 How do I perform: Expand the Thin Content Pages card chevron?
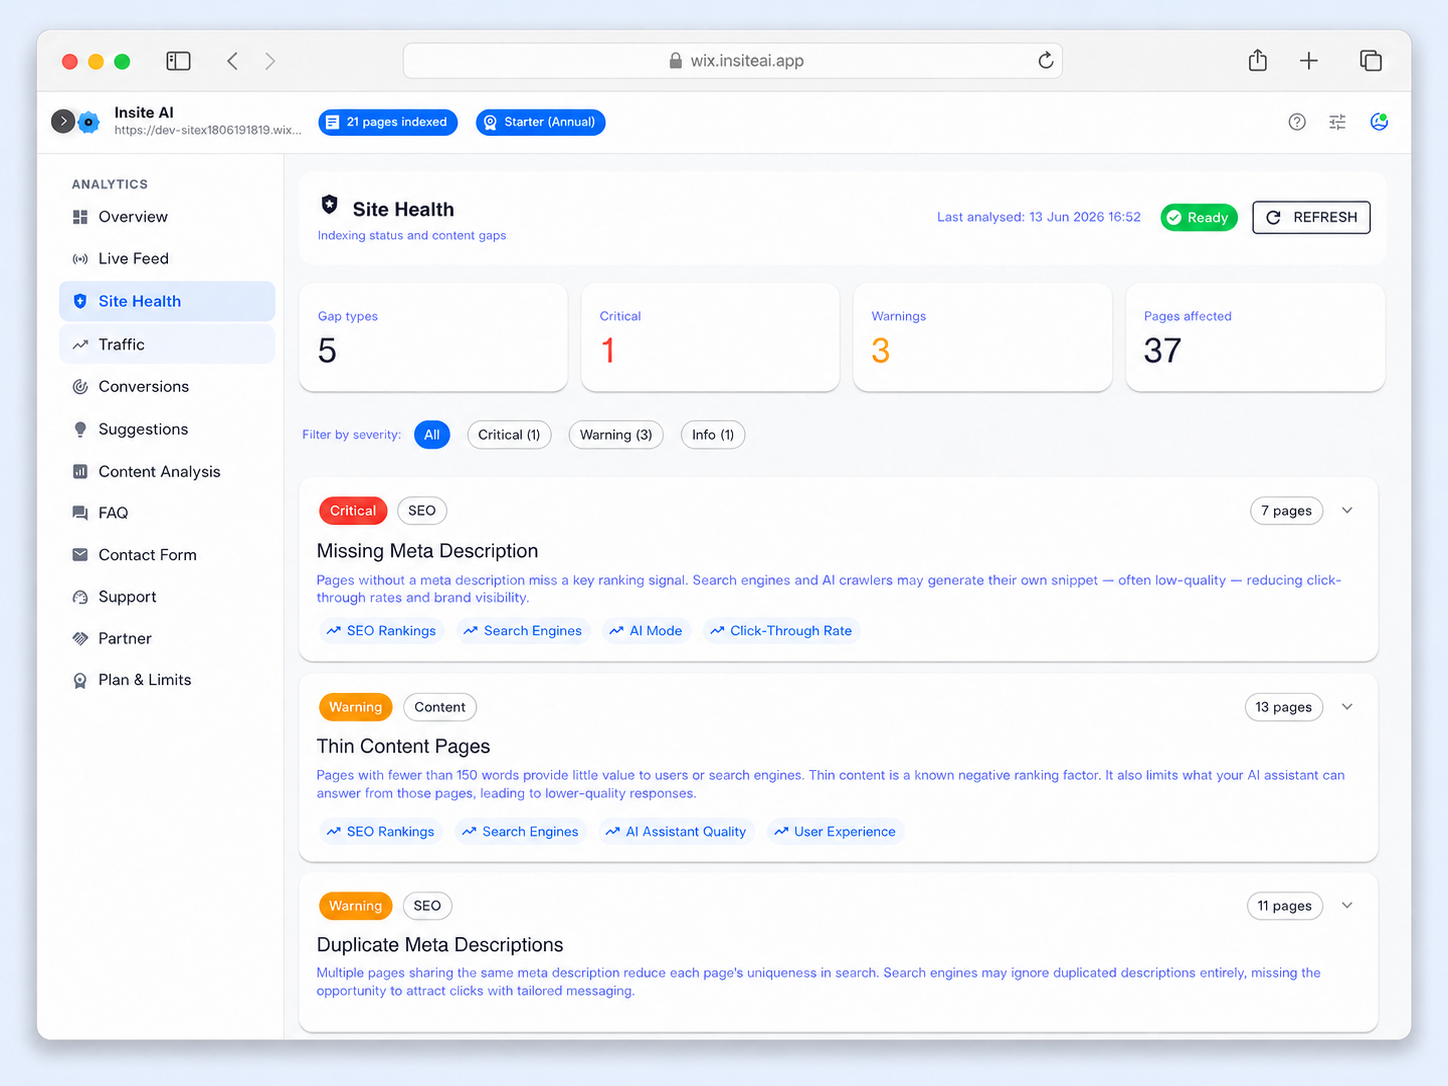(x=1347, y=707)
